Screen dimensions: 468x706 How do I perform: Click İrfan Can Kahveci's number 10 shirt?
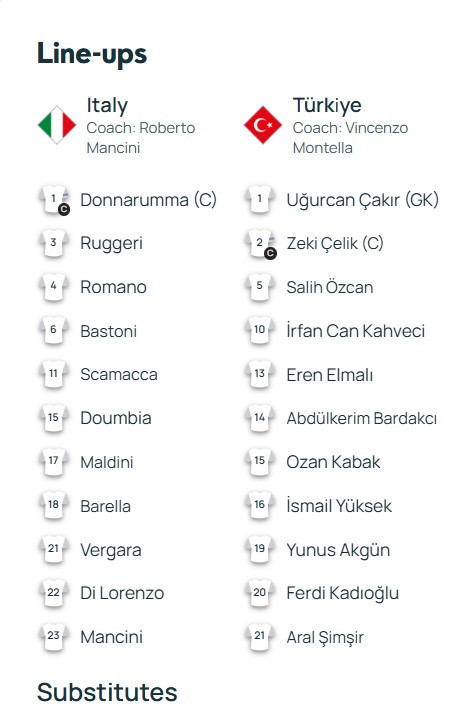(260, 331)
